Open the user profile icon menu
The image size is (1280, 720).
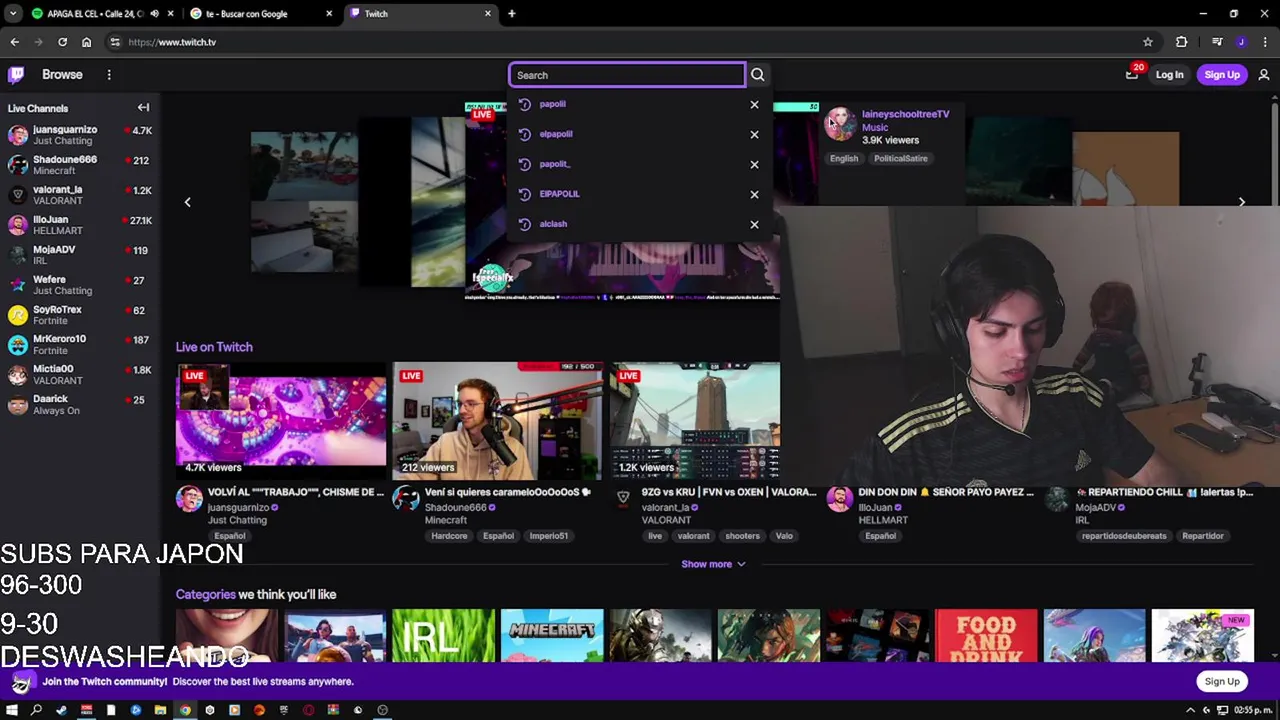1264,75
